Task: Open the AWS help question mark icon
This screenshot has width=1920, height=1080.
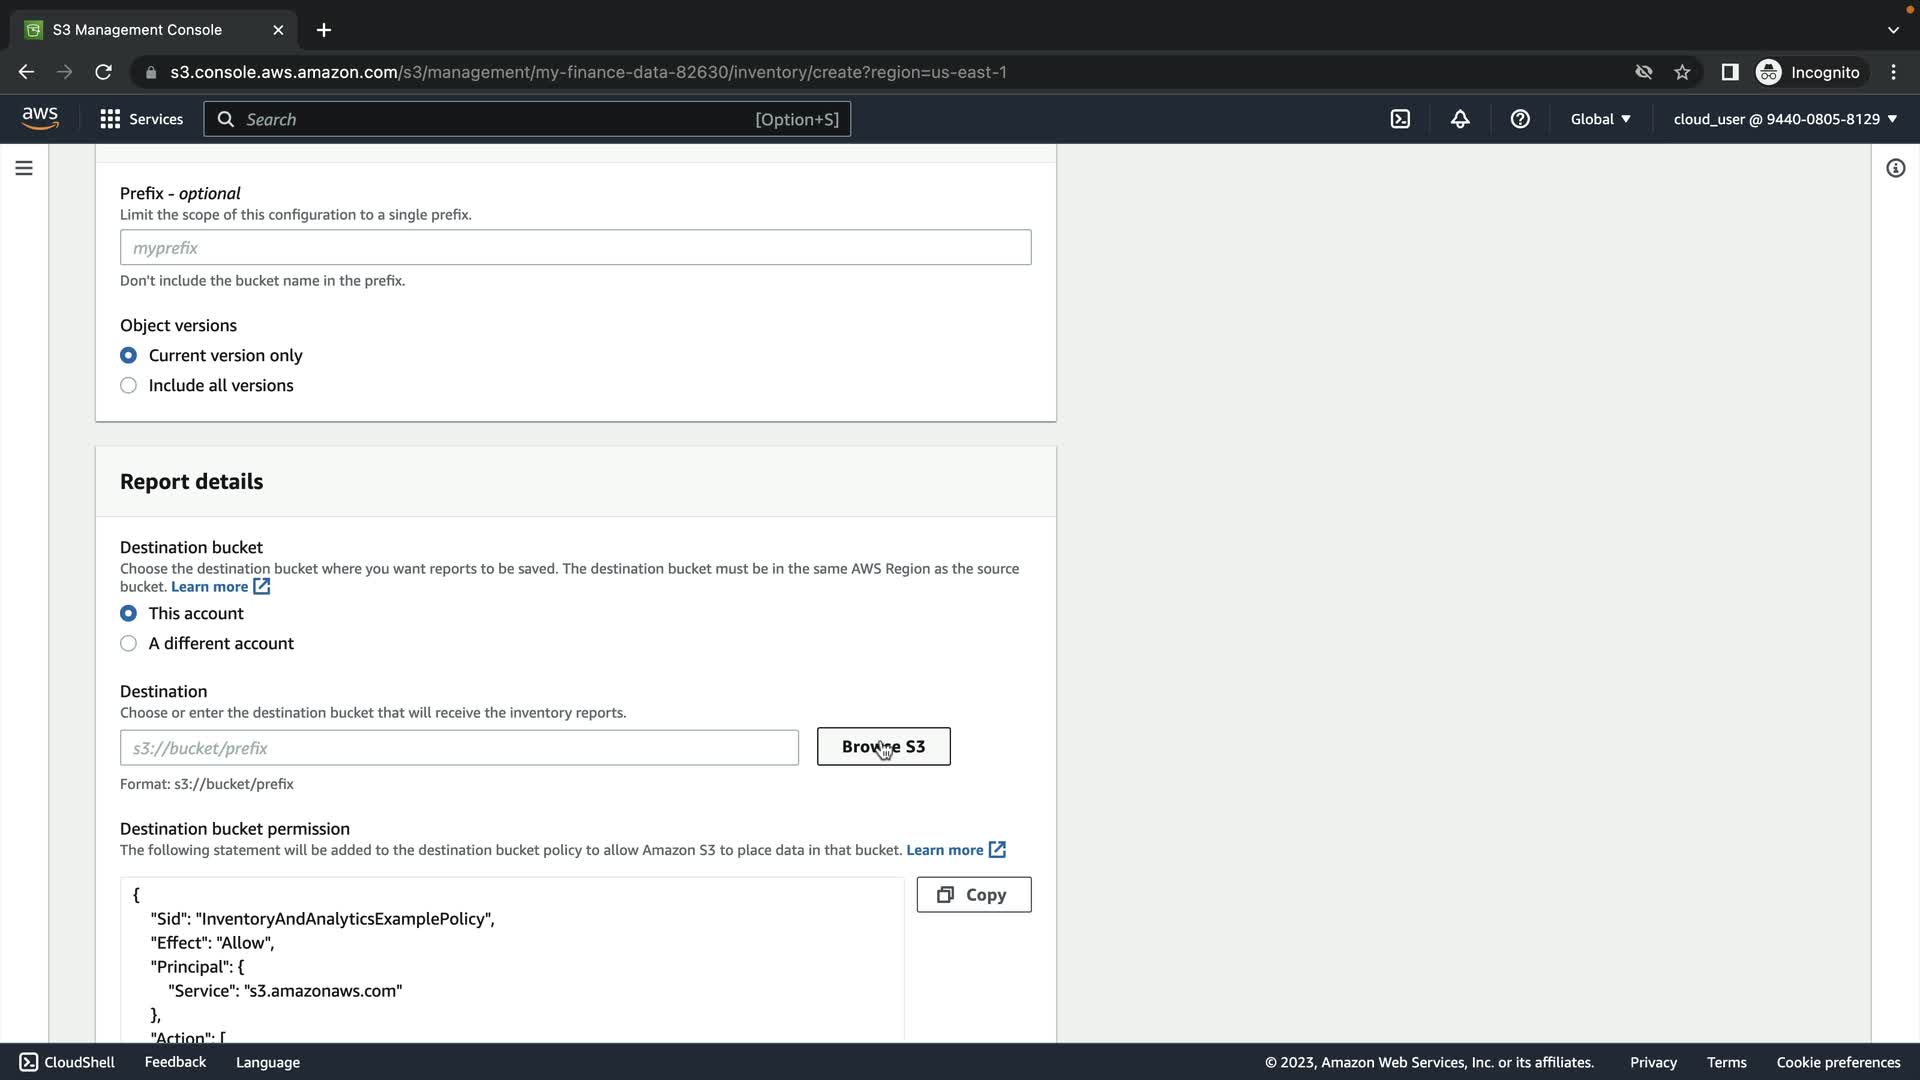Action: pyautogui.click(x=1520, y=119)
